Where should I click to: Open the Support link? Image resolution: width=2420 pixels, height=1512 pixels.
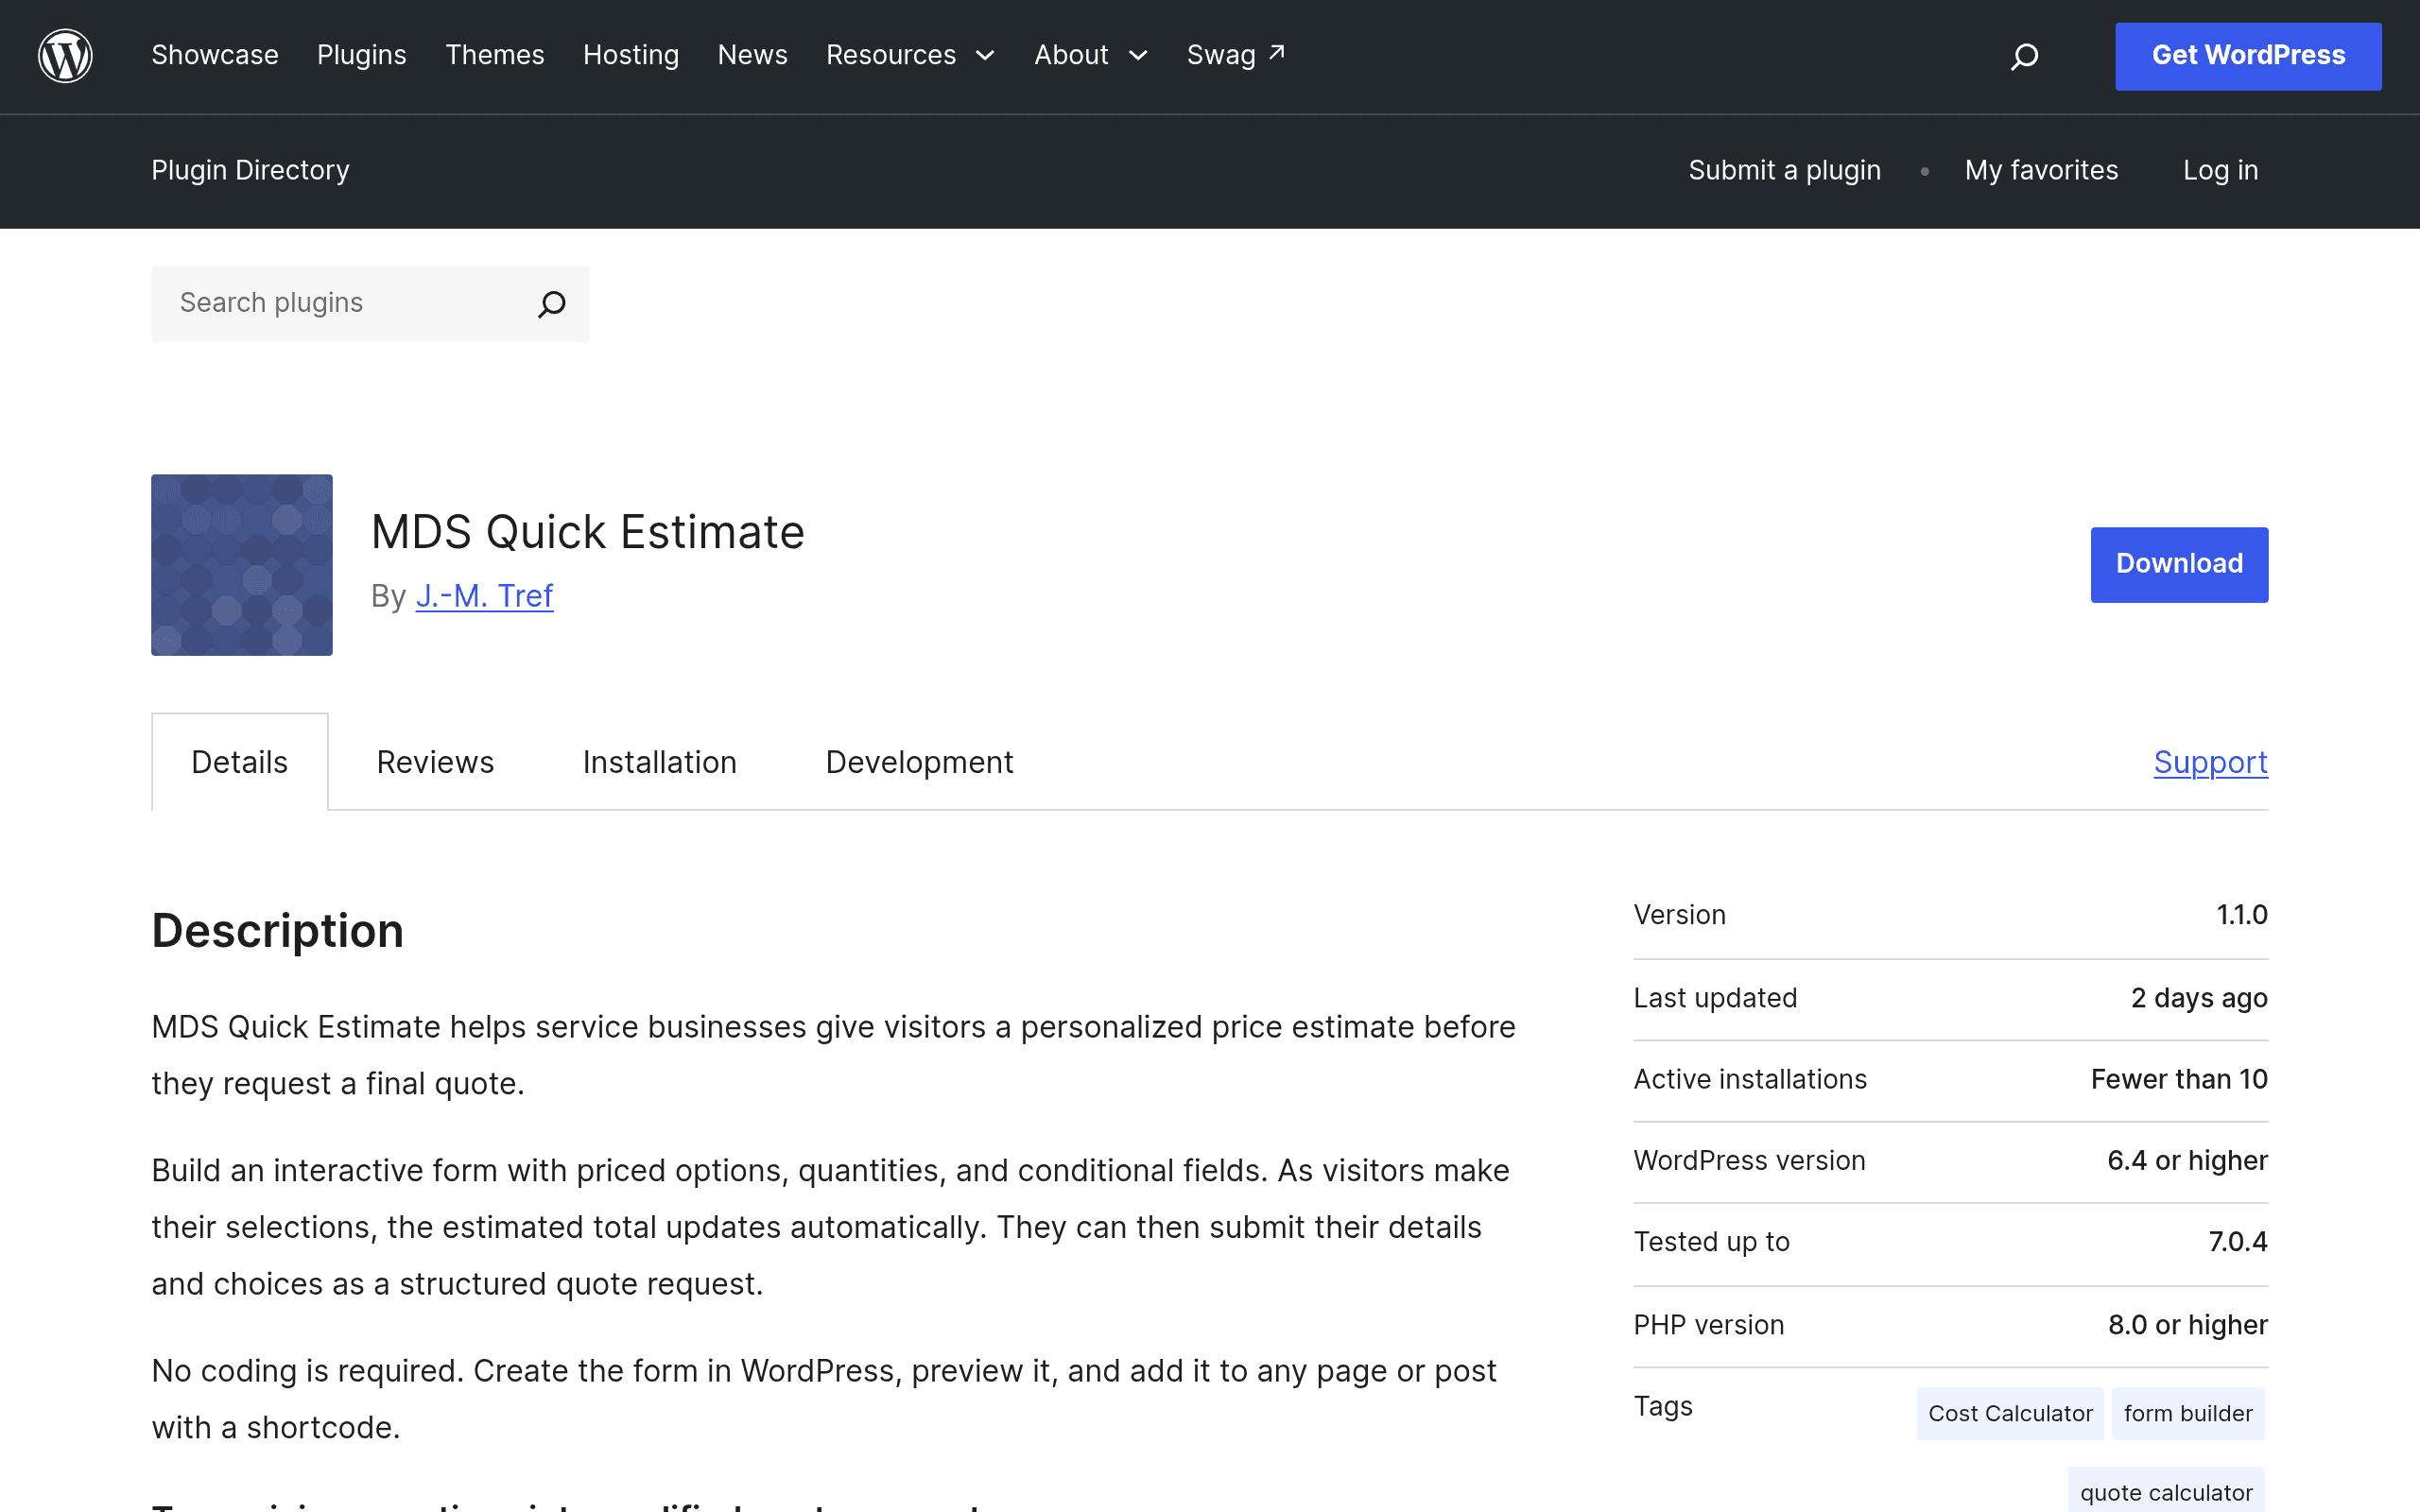2211,762
